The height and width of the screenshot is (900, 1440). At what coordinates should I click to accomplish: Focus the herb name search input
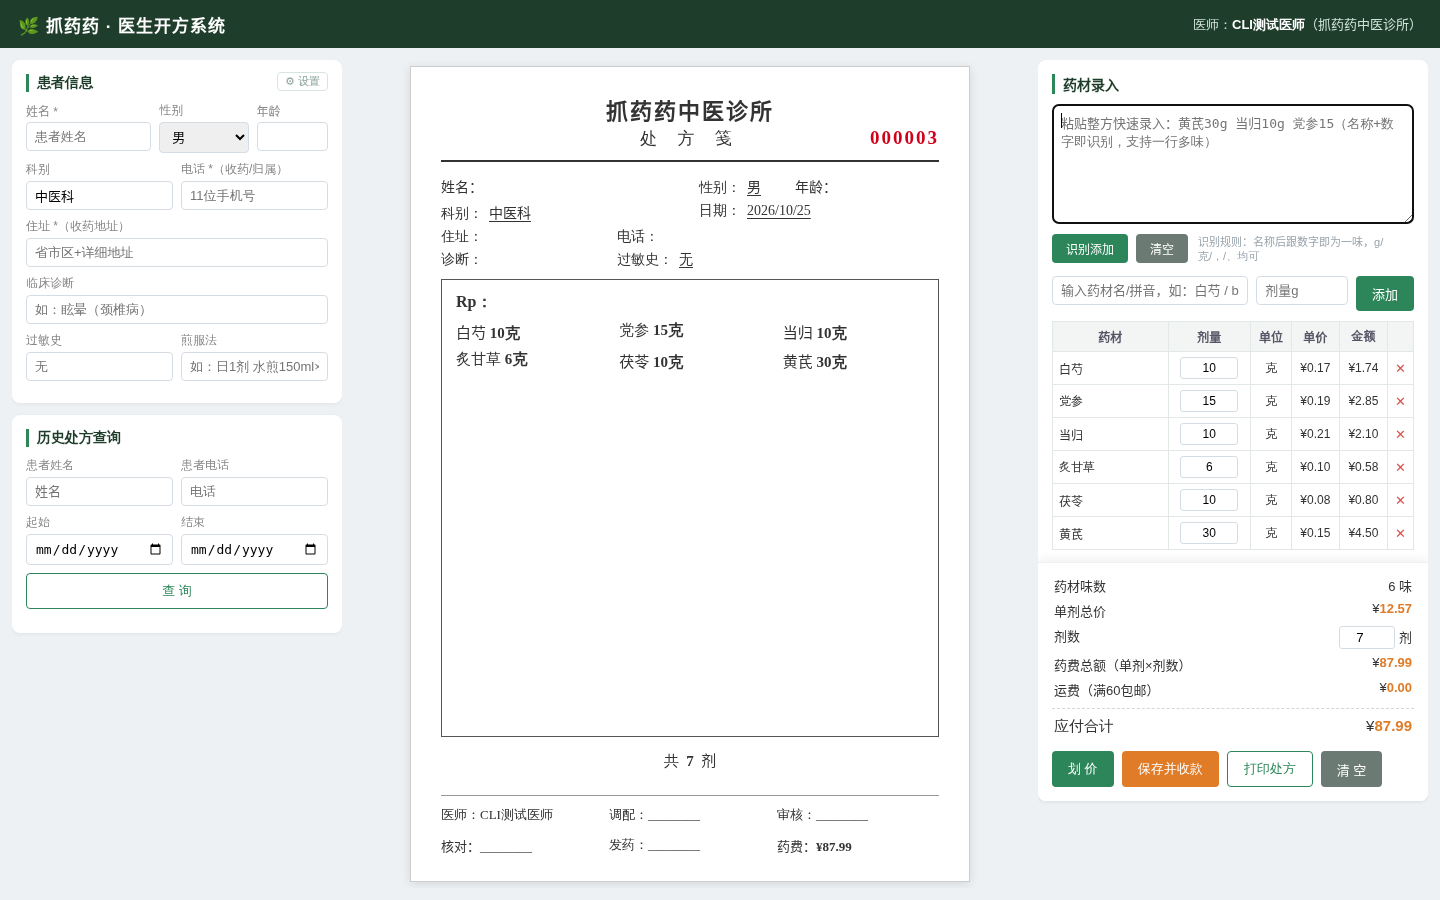coord(1150,291)
